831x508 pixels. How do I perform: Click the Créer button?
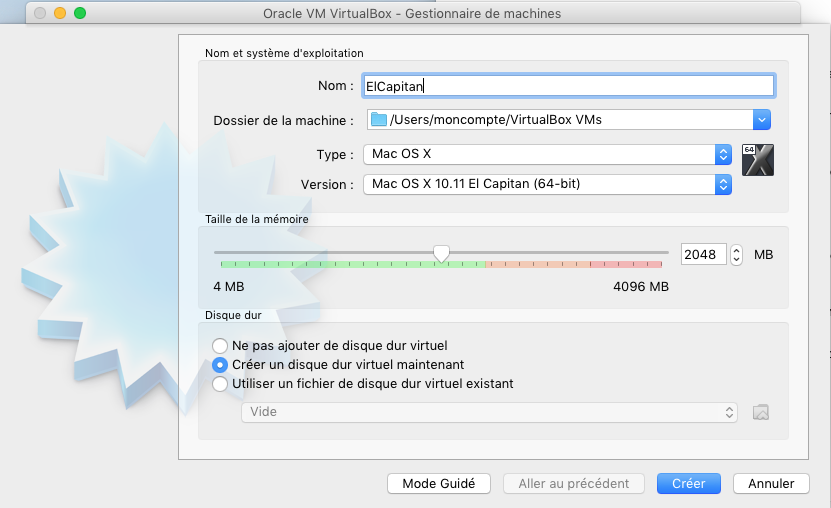click(x=688, y=484)
